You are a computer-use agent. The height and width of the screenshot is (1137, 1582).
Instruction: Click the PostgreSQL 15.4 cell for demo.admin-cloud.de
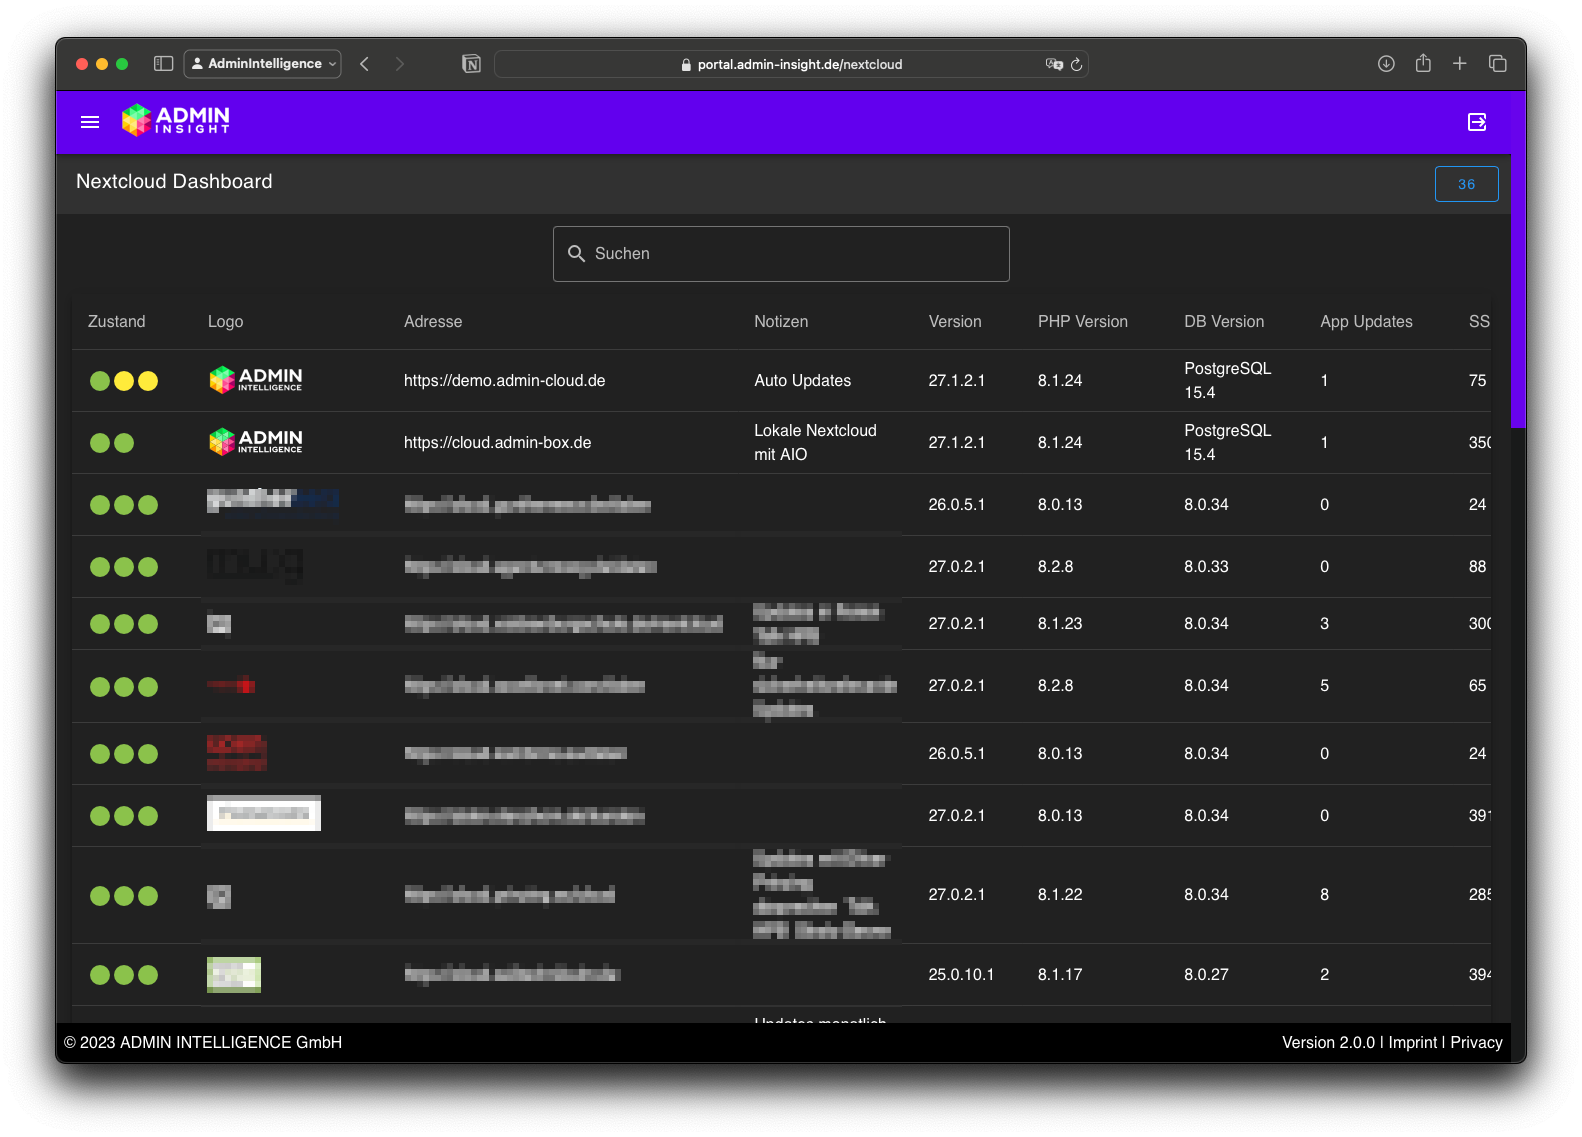[1228, 381]
